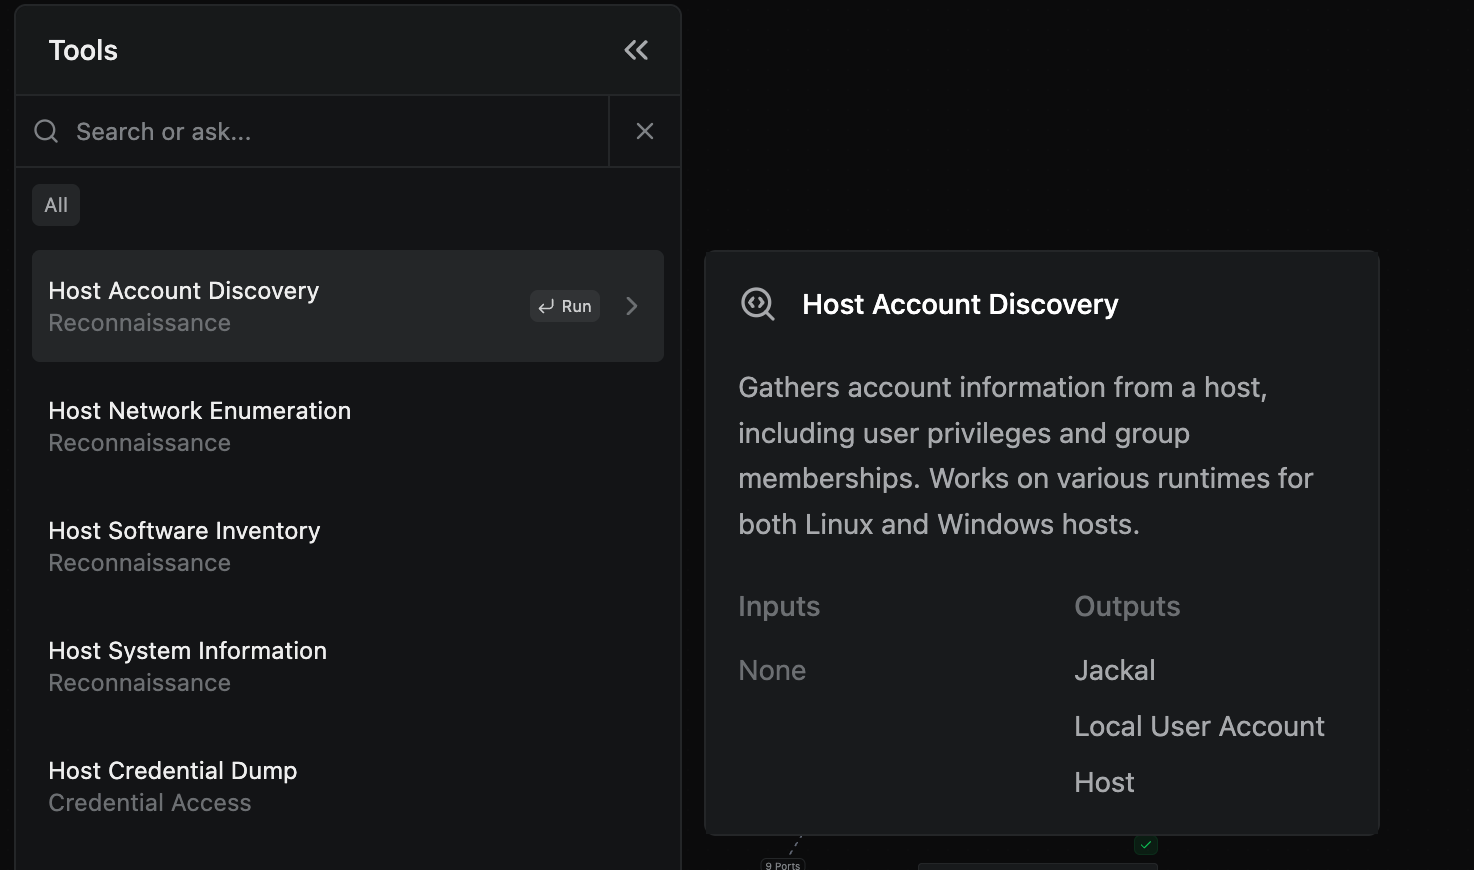Viewport: 1474px width, 870px height.
Task: Click the Outputs column header
Action: pos(1127,606)
